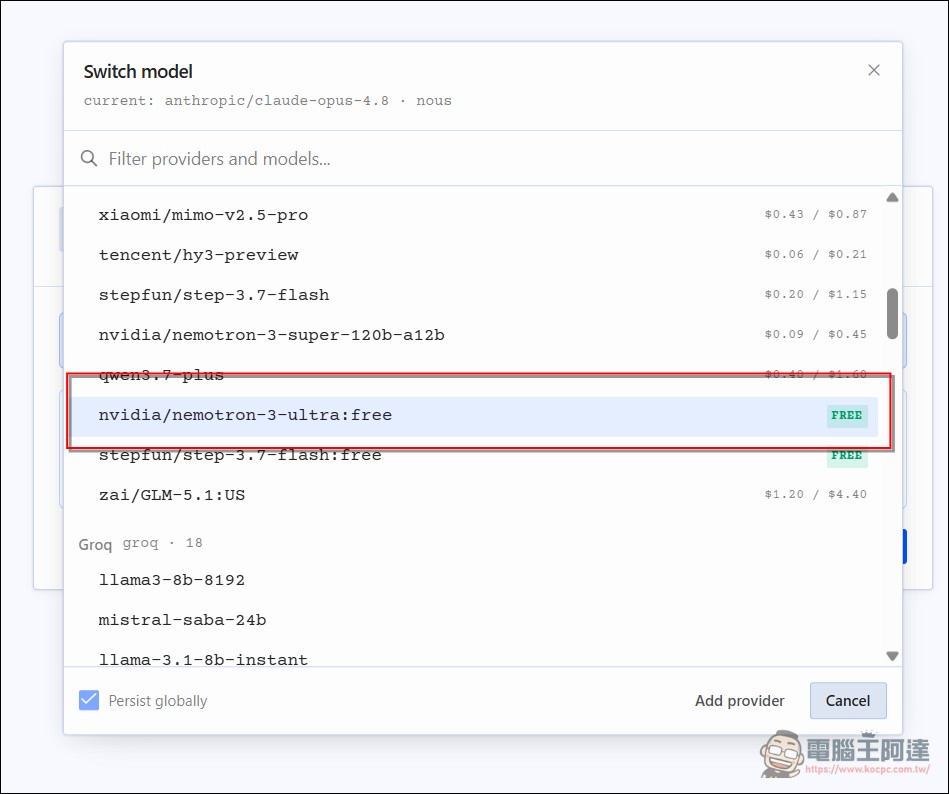Click scrollbar up arrow

click(892, 197)
